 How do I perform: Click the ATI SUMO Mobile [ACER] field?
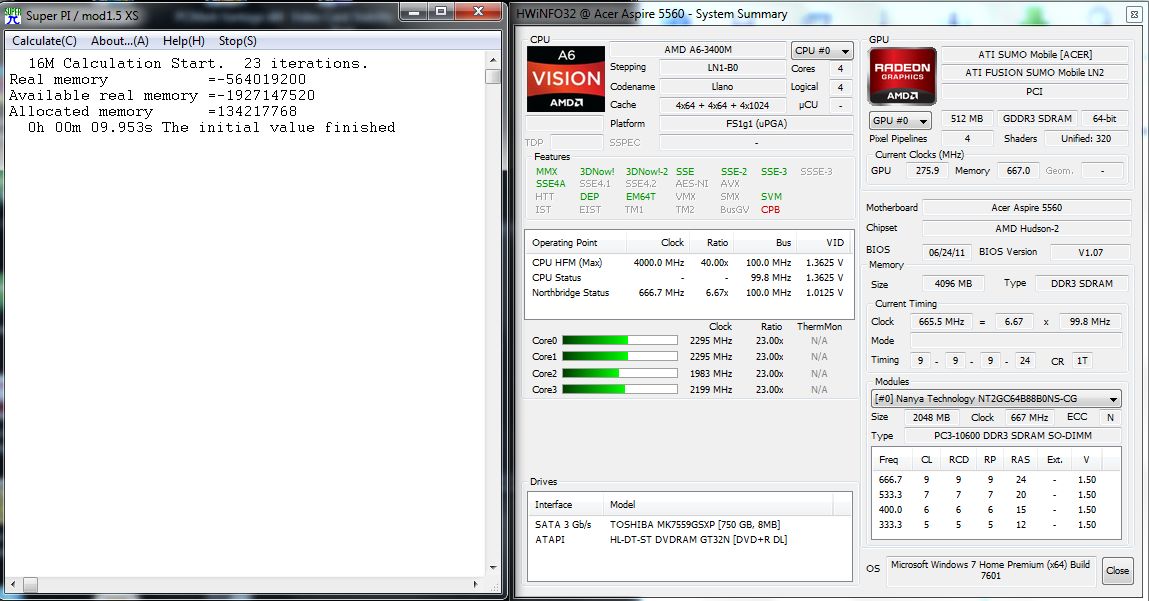pos(1035,54)
